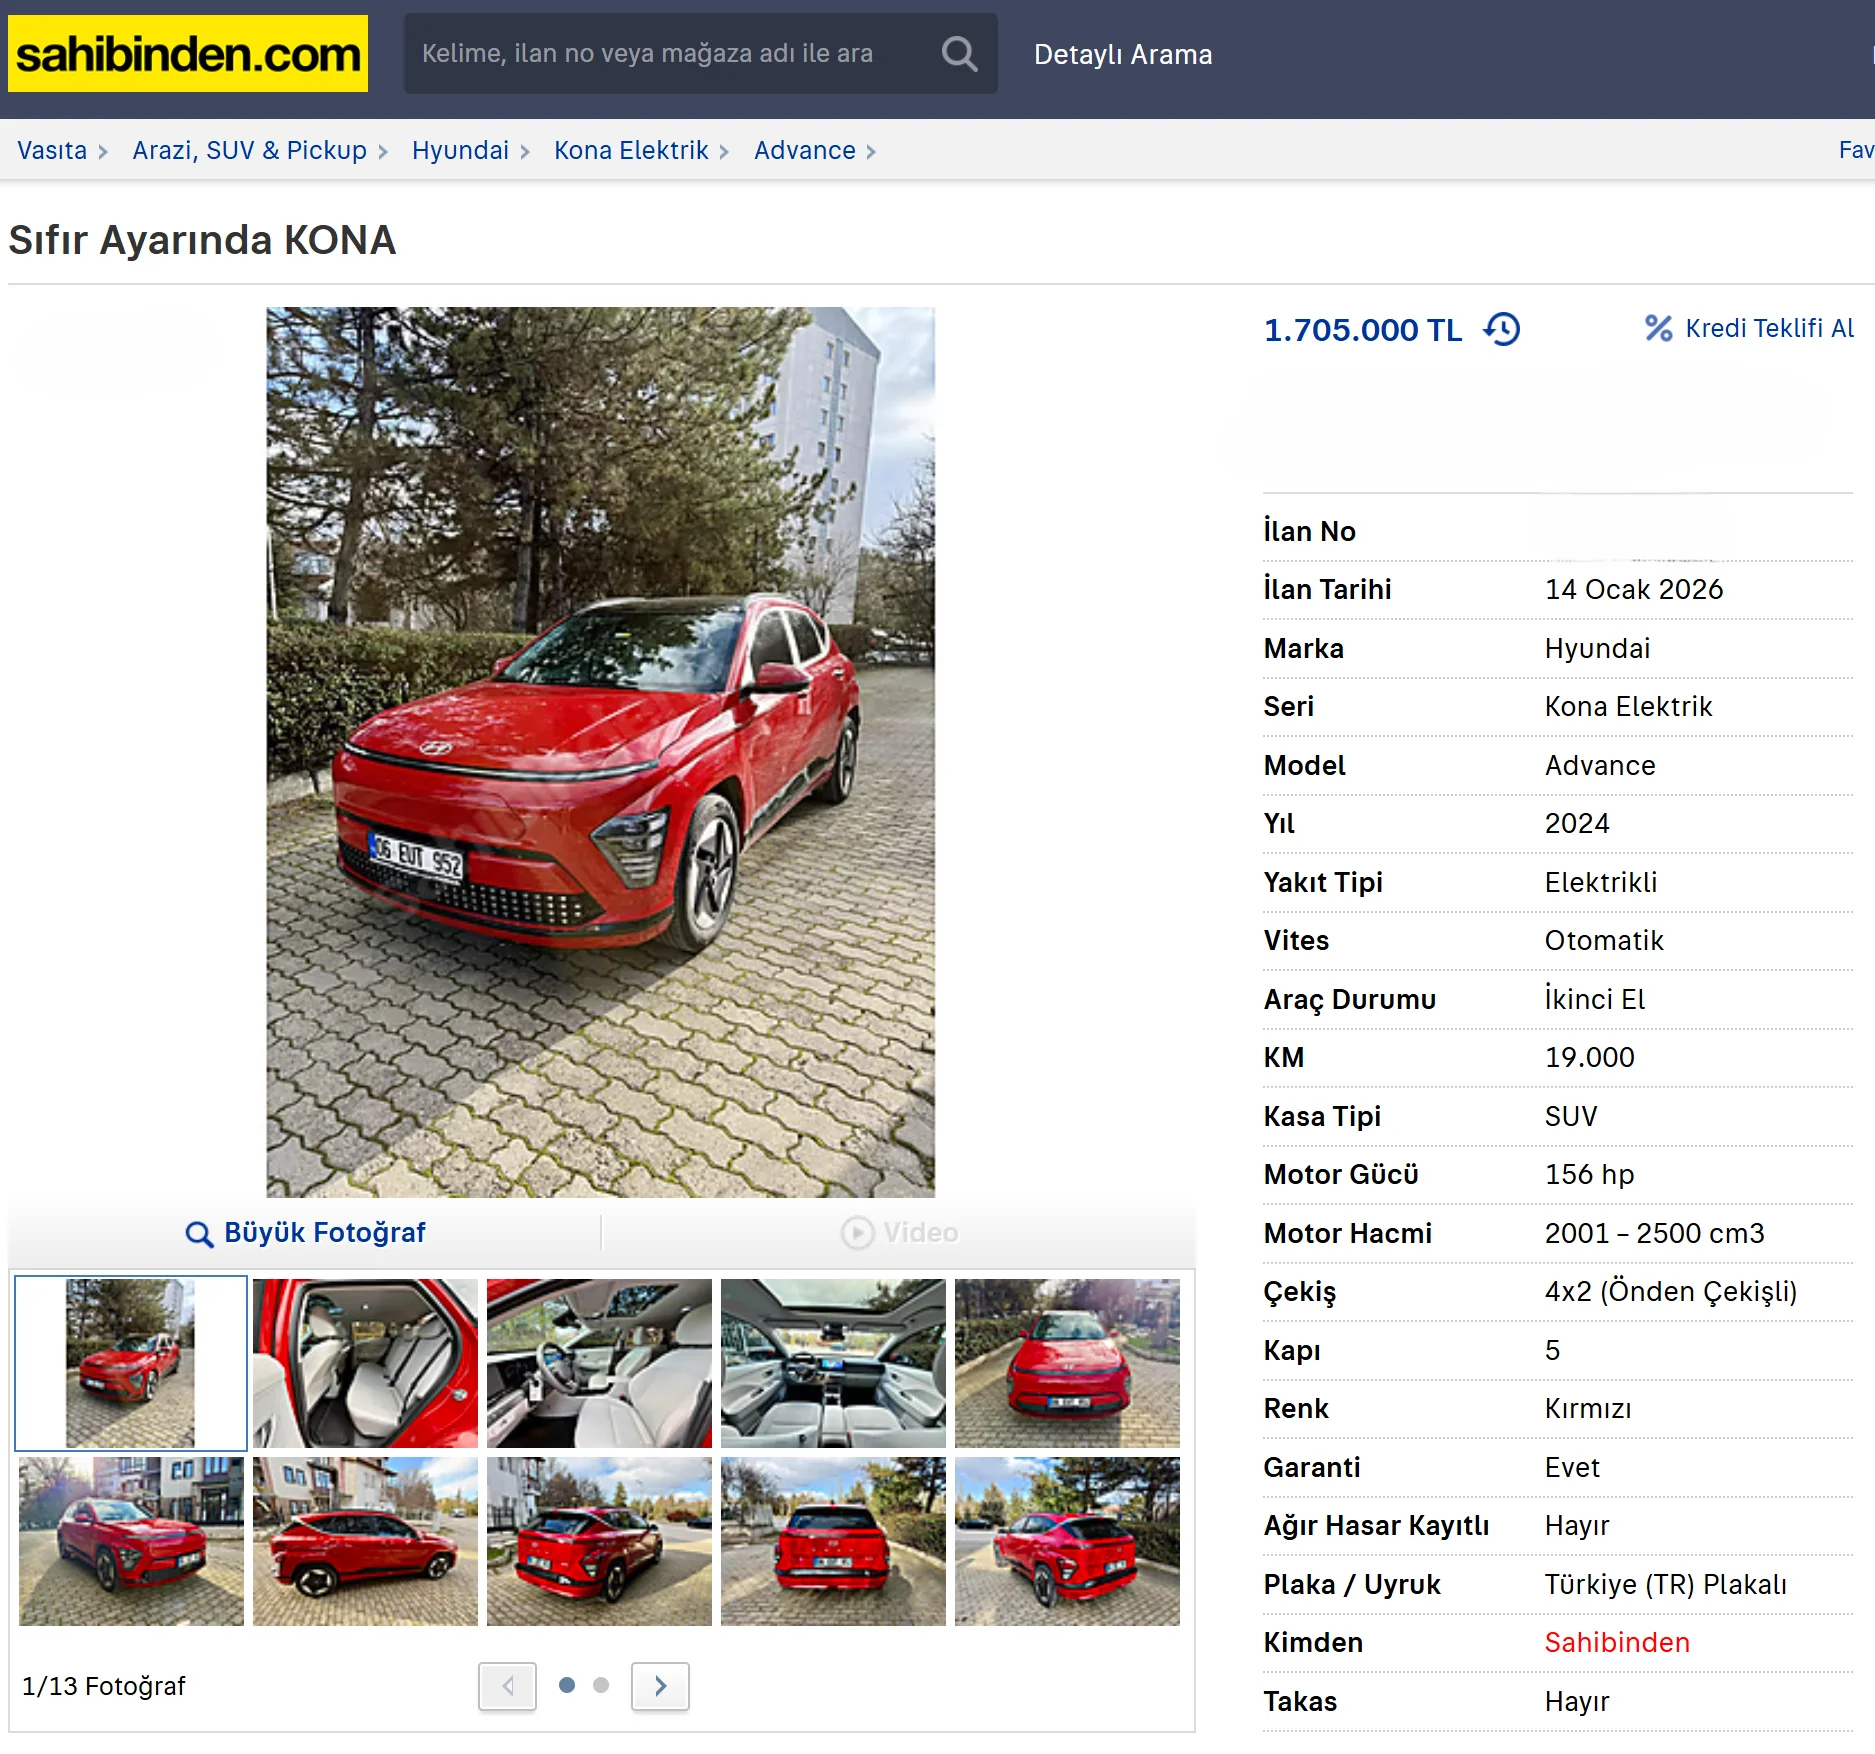Navigate to Vasıta breadcrumb
Image resolution: width=1875 pixels, height=1754 pixels.
pos(52,151)
